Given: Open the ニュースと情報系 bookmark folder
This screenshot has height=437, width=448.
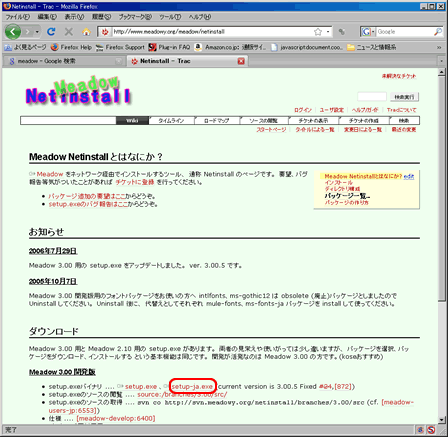Looking at the screenshot, I should (x=372, y=47).
